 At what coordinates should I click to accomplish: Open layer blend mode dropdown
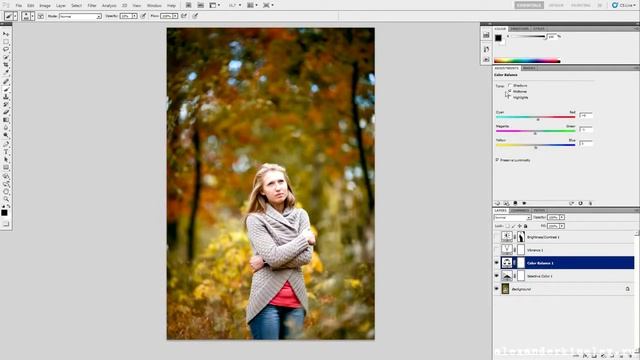tap(513, 218)
